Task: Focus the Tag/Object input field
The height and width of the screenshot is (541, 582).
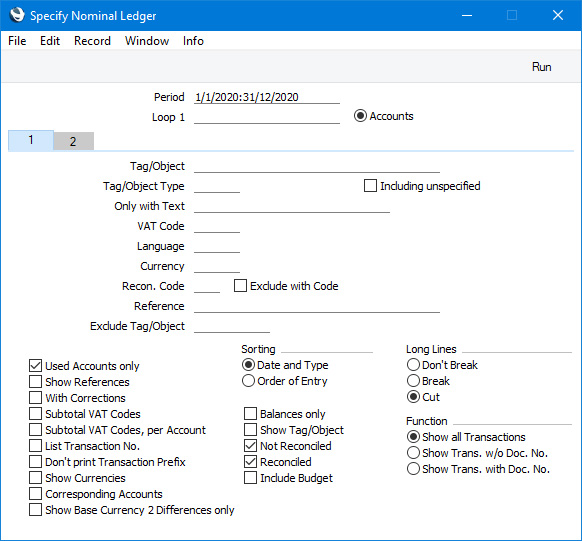Action: point(317,166)
